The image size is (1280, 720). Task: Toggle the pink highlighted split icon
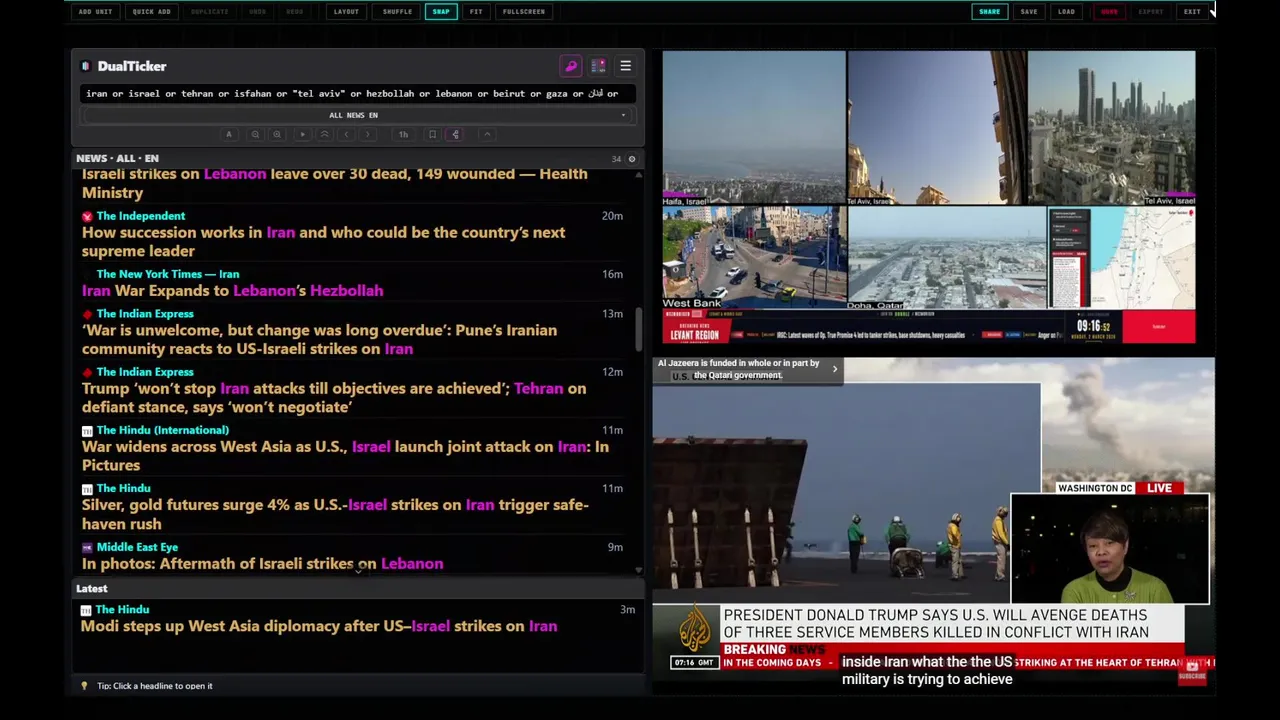(455, 134)
